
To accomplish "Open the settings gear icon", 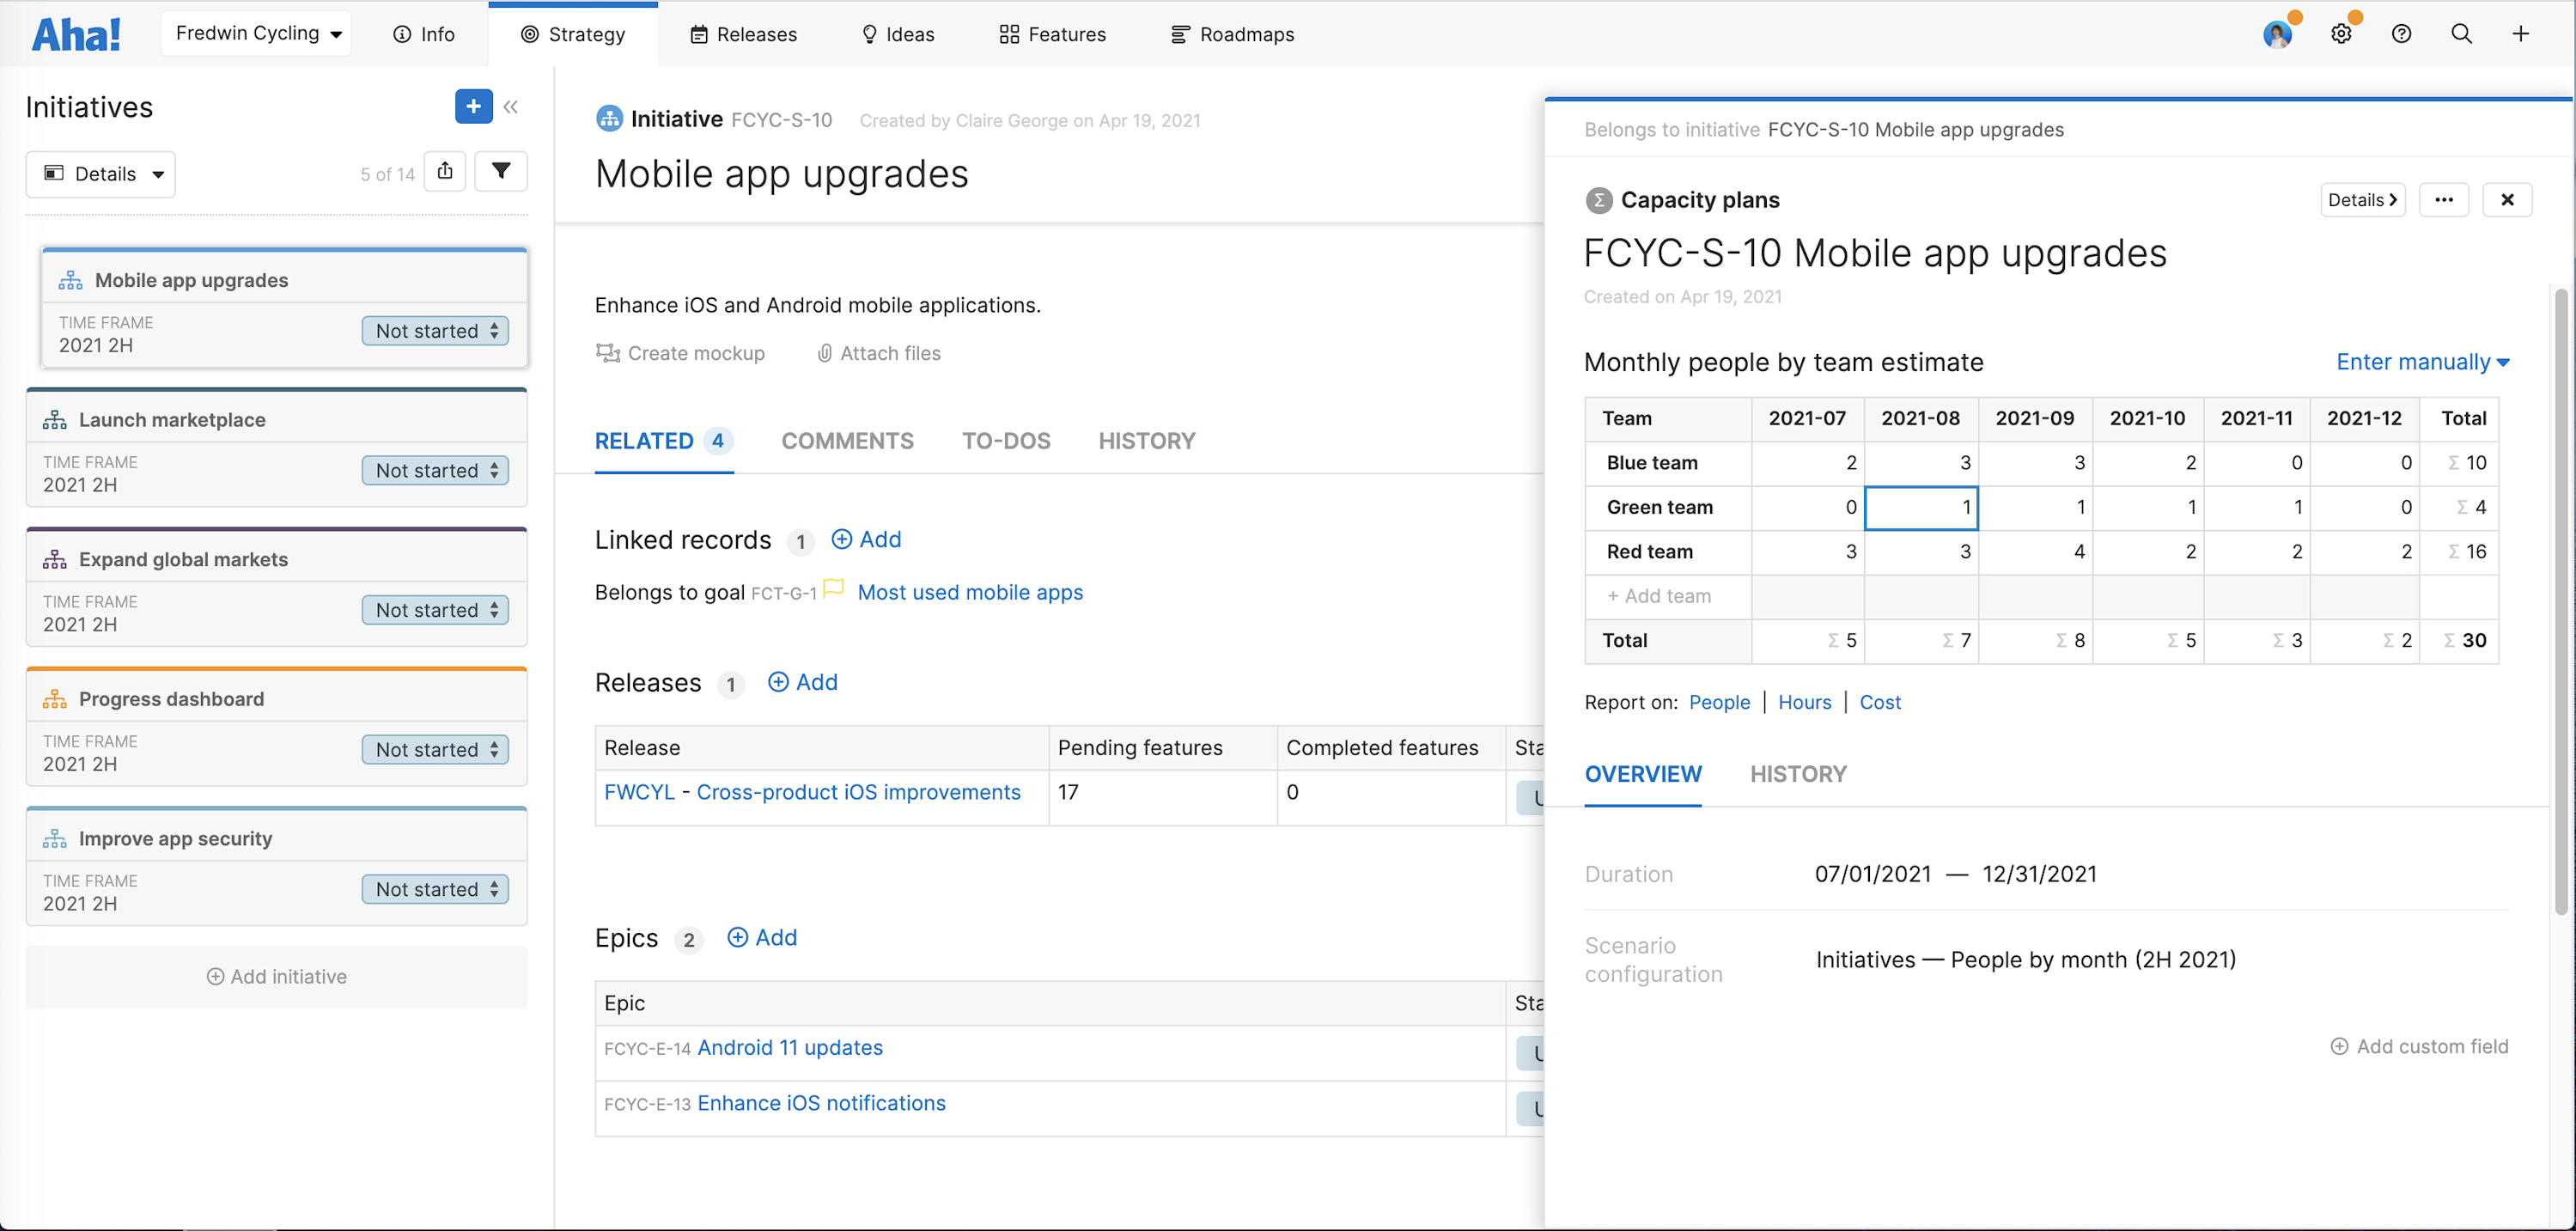I will pos(2341,33).
